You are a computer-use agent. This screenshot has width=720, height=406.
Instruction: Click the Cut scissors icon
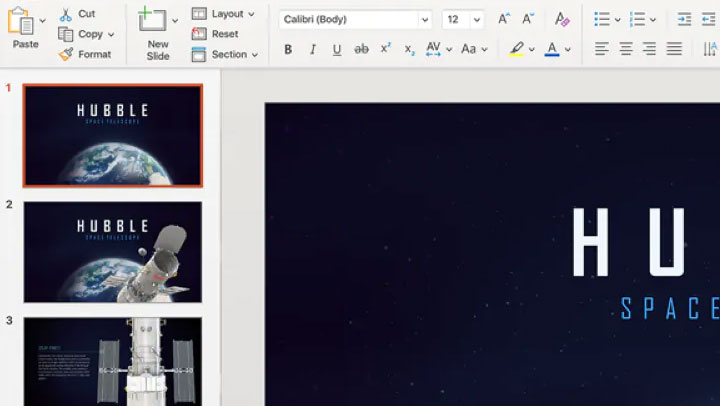point(66,14)
